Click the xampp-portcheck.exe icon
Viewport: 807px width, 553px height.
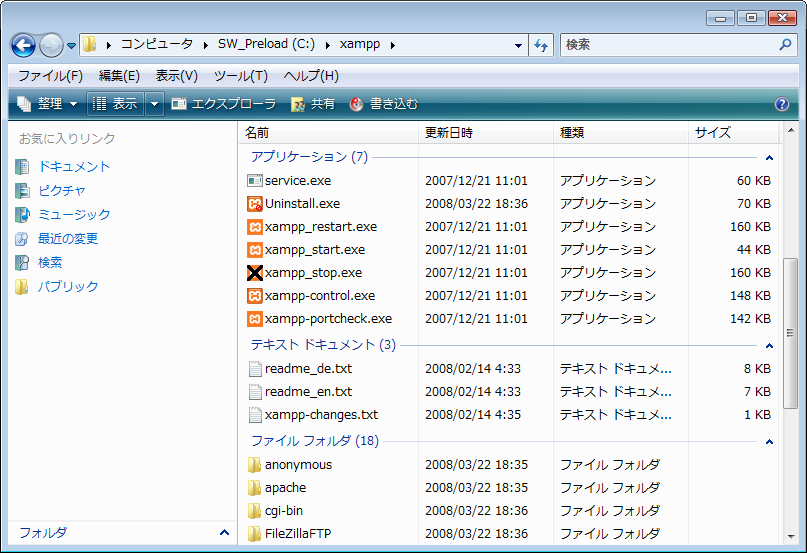point(255,319)
